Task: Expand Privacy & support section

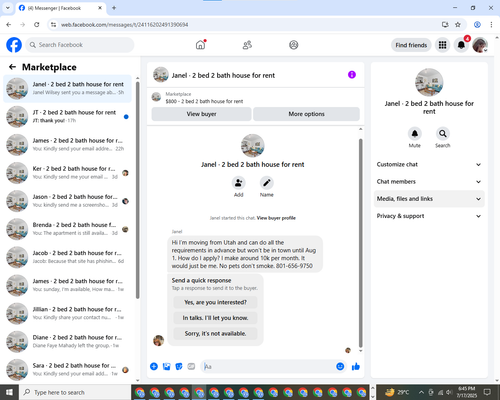Action: [429, 216]
